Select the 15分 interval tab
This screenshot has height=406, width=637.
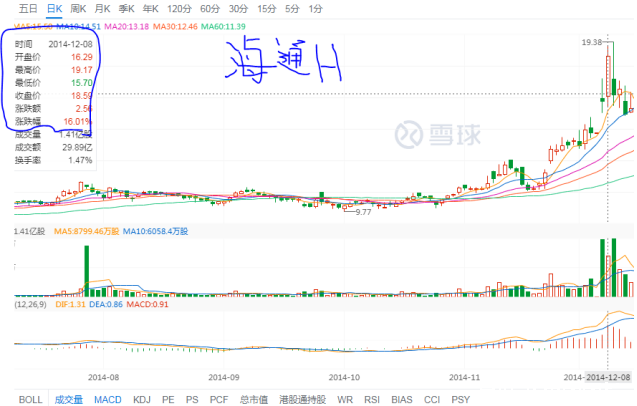[266, 9]
